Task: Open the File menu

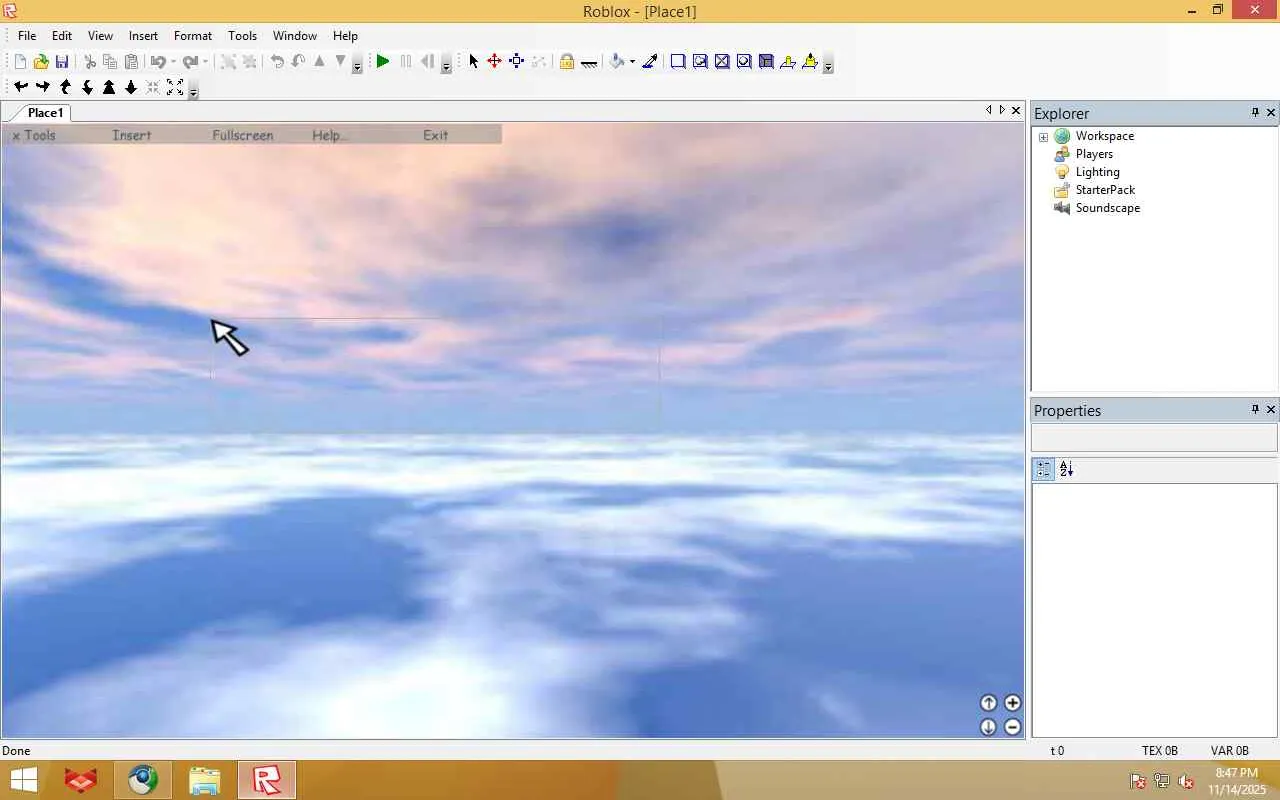Action: pos(27,36)
